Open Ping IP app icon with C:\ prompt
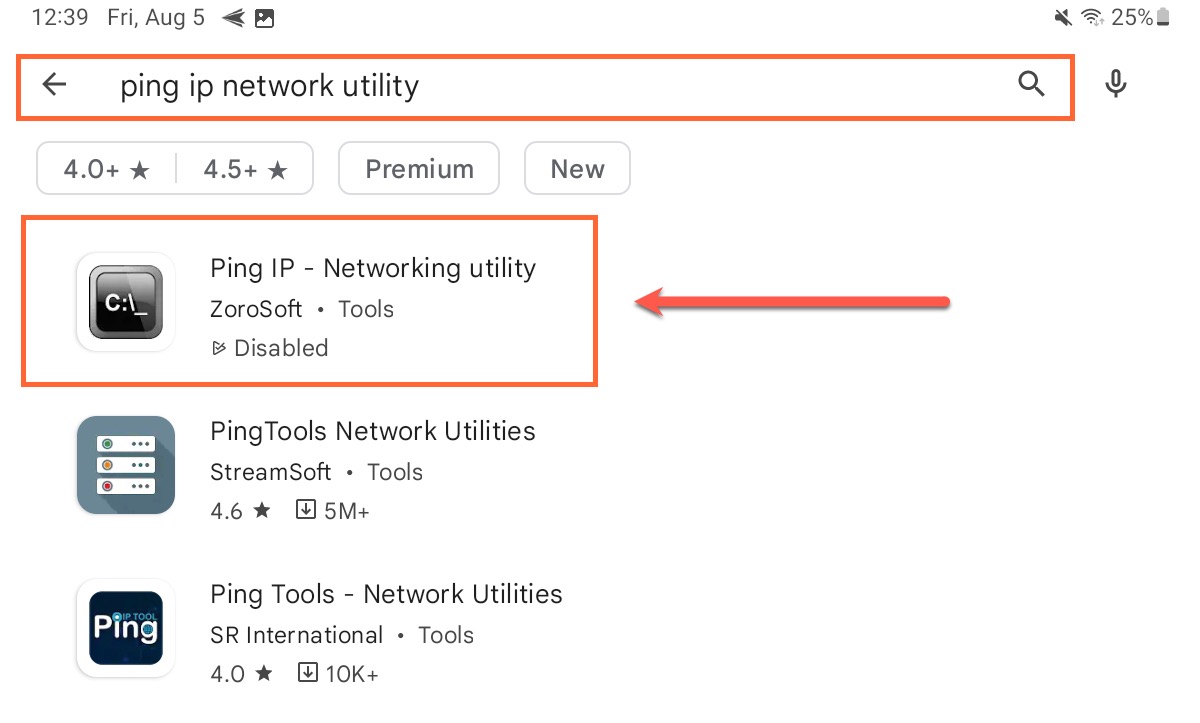Screen dimensions: 1200x723 click(126, 302)
